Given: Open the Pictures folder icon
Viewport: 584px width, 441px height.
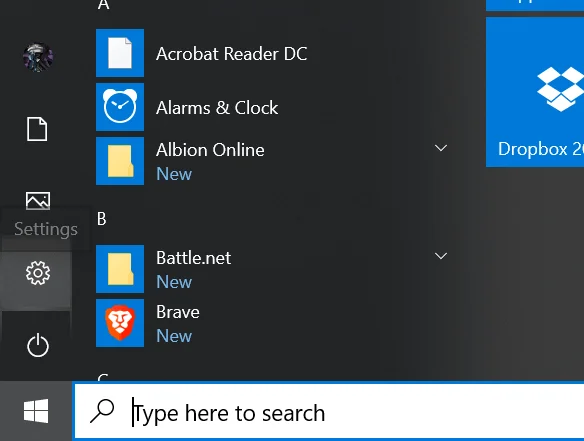Looking at the screenshot, I should (38, 201).
